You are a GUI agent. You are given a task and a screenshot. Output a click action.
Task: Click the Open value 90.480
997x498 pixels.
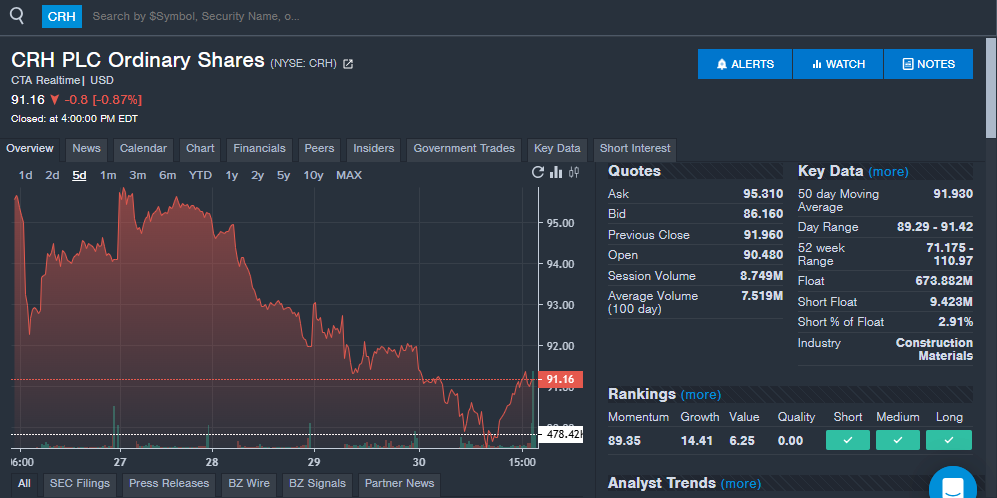click(763, 255)
